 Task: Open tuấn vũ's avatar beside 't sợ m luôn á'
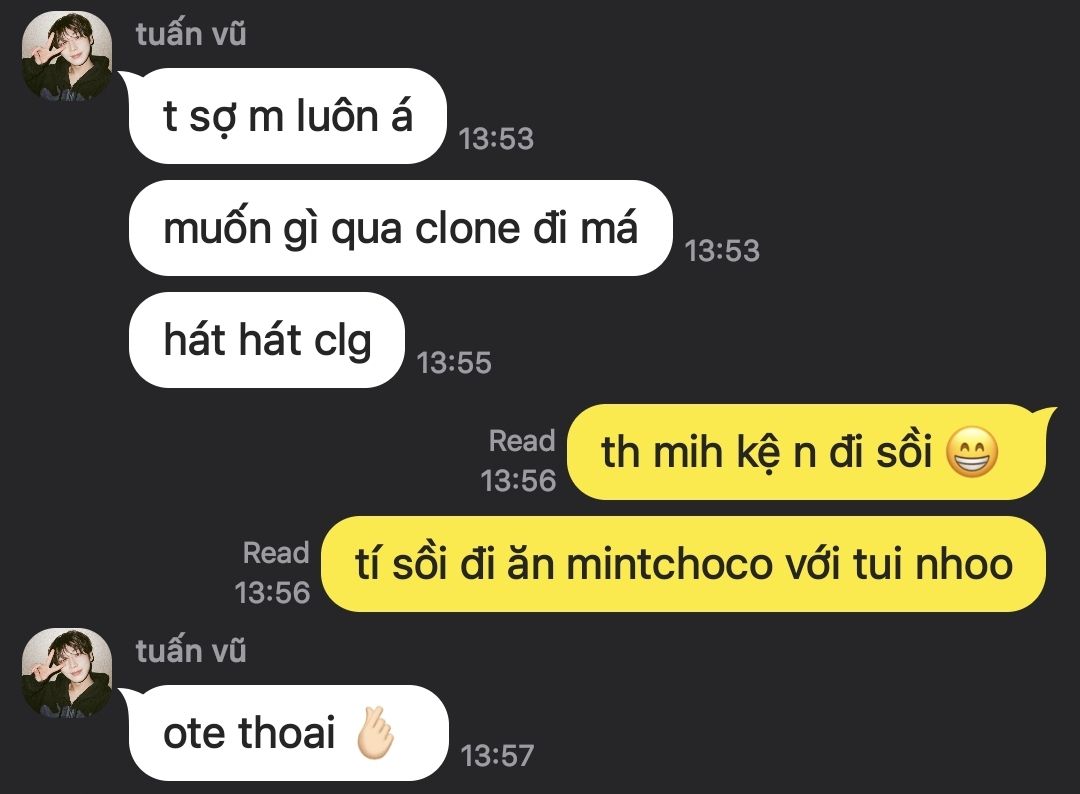pos(68,56)
